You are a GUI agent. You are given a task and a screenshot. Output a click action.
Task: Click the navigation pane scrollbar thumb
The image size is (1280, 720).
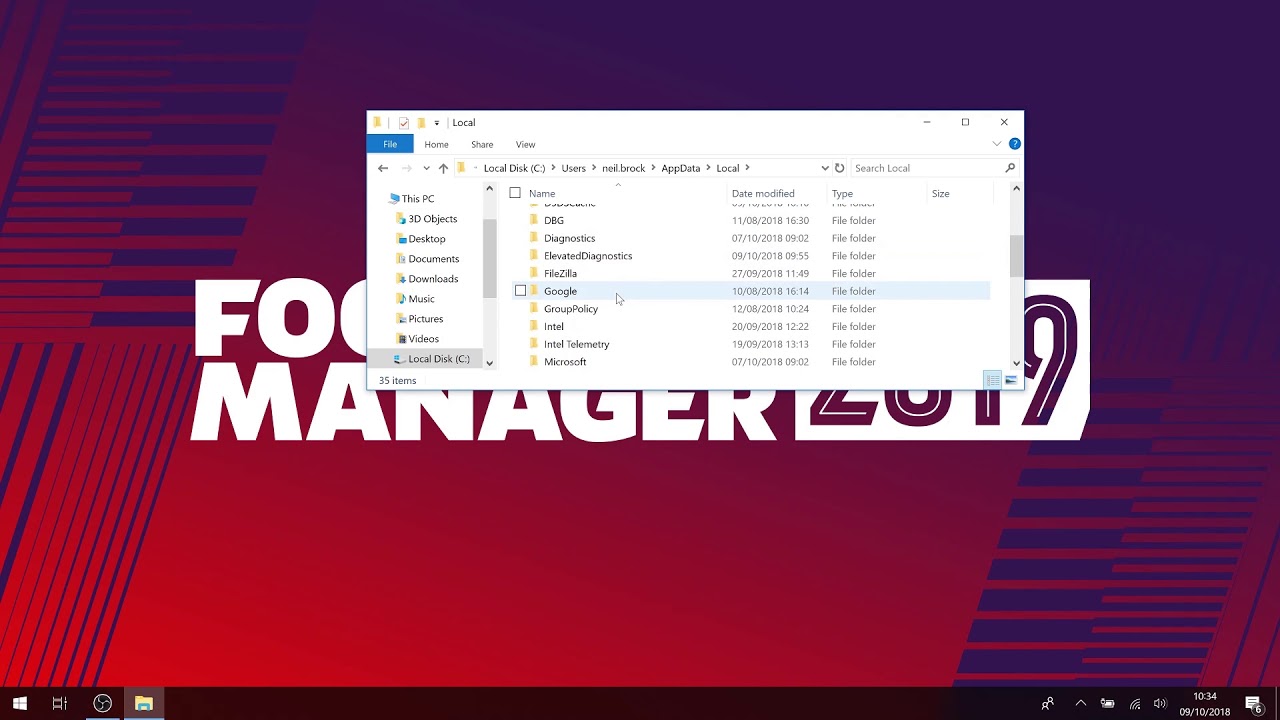click(489, 257)
